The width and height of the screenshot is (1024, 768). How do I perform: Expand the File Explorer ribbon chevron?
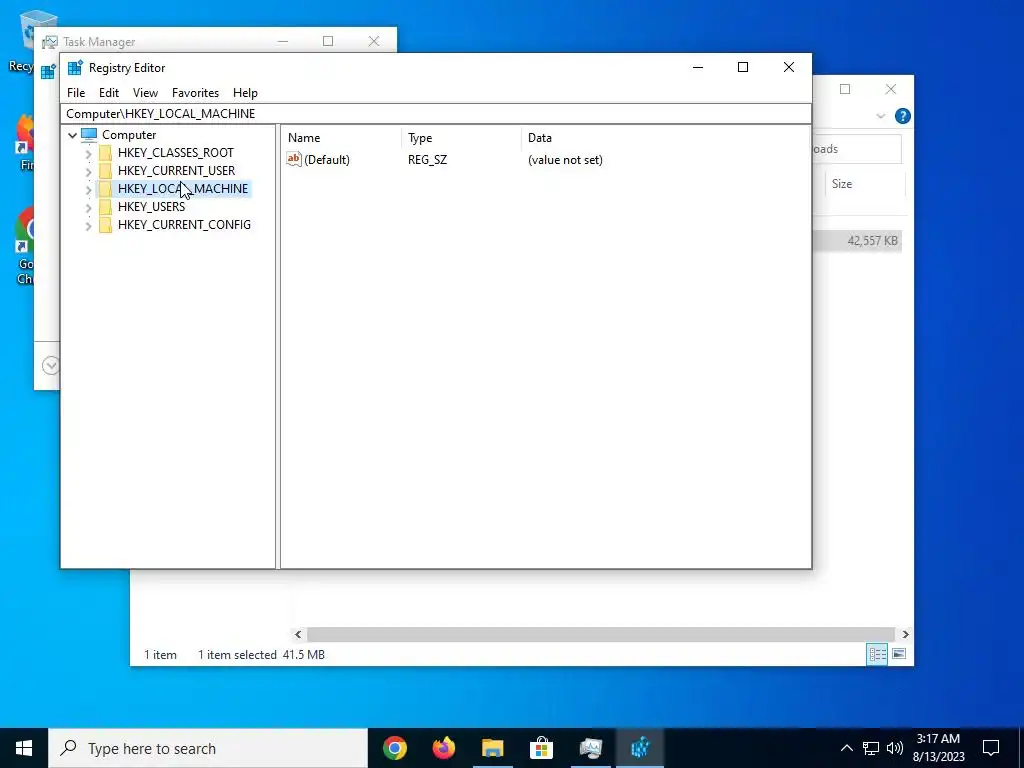(880, 116)
